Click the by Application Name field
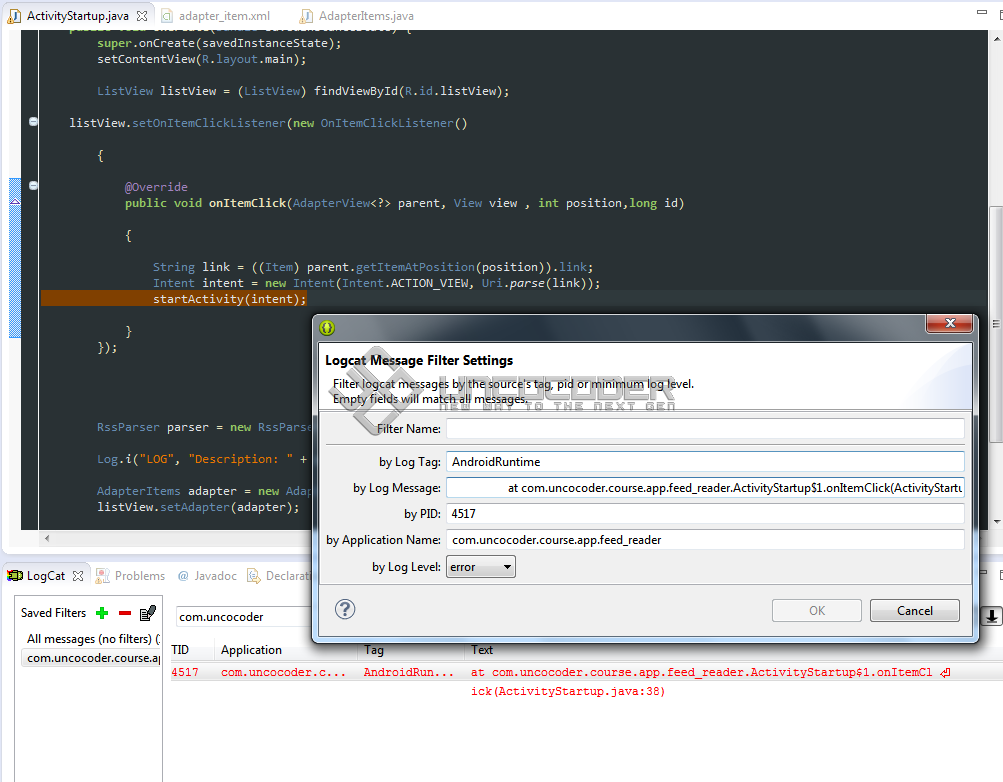1003x782 pixels. tap(705, 540)
